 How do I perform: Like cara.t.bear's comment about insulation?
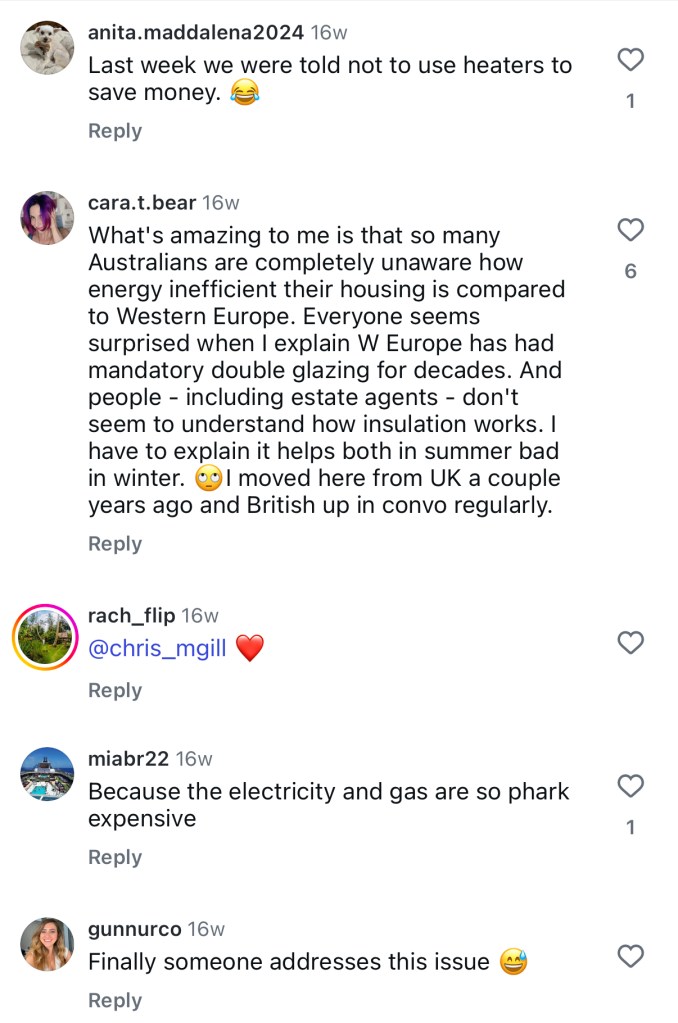click(630, 231)
